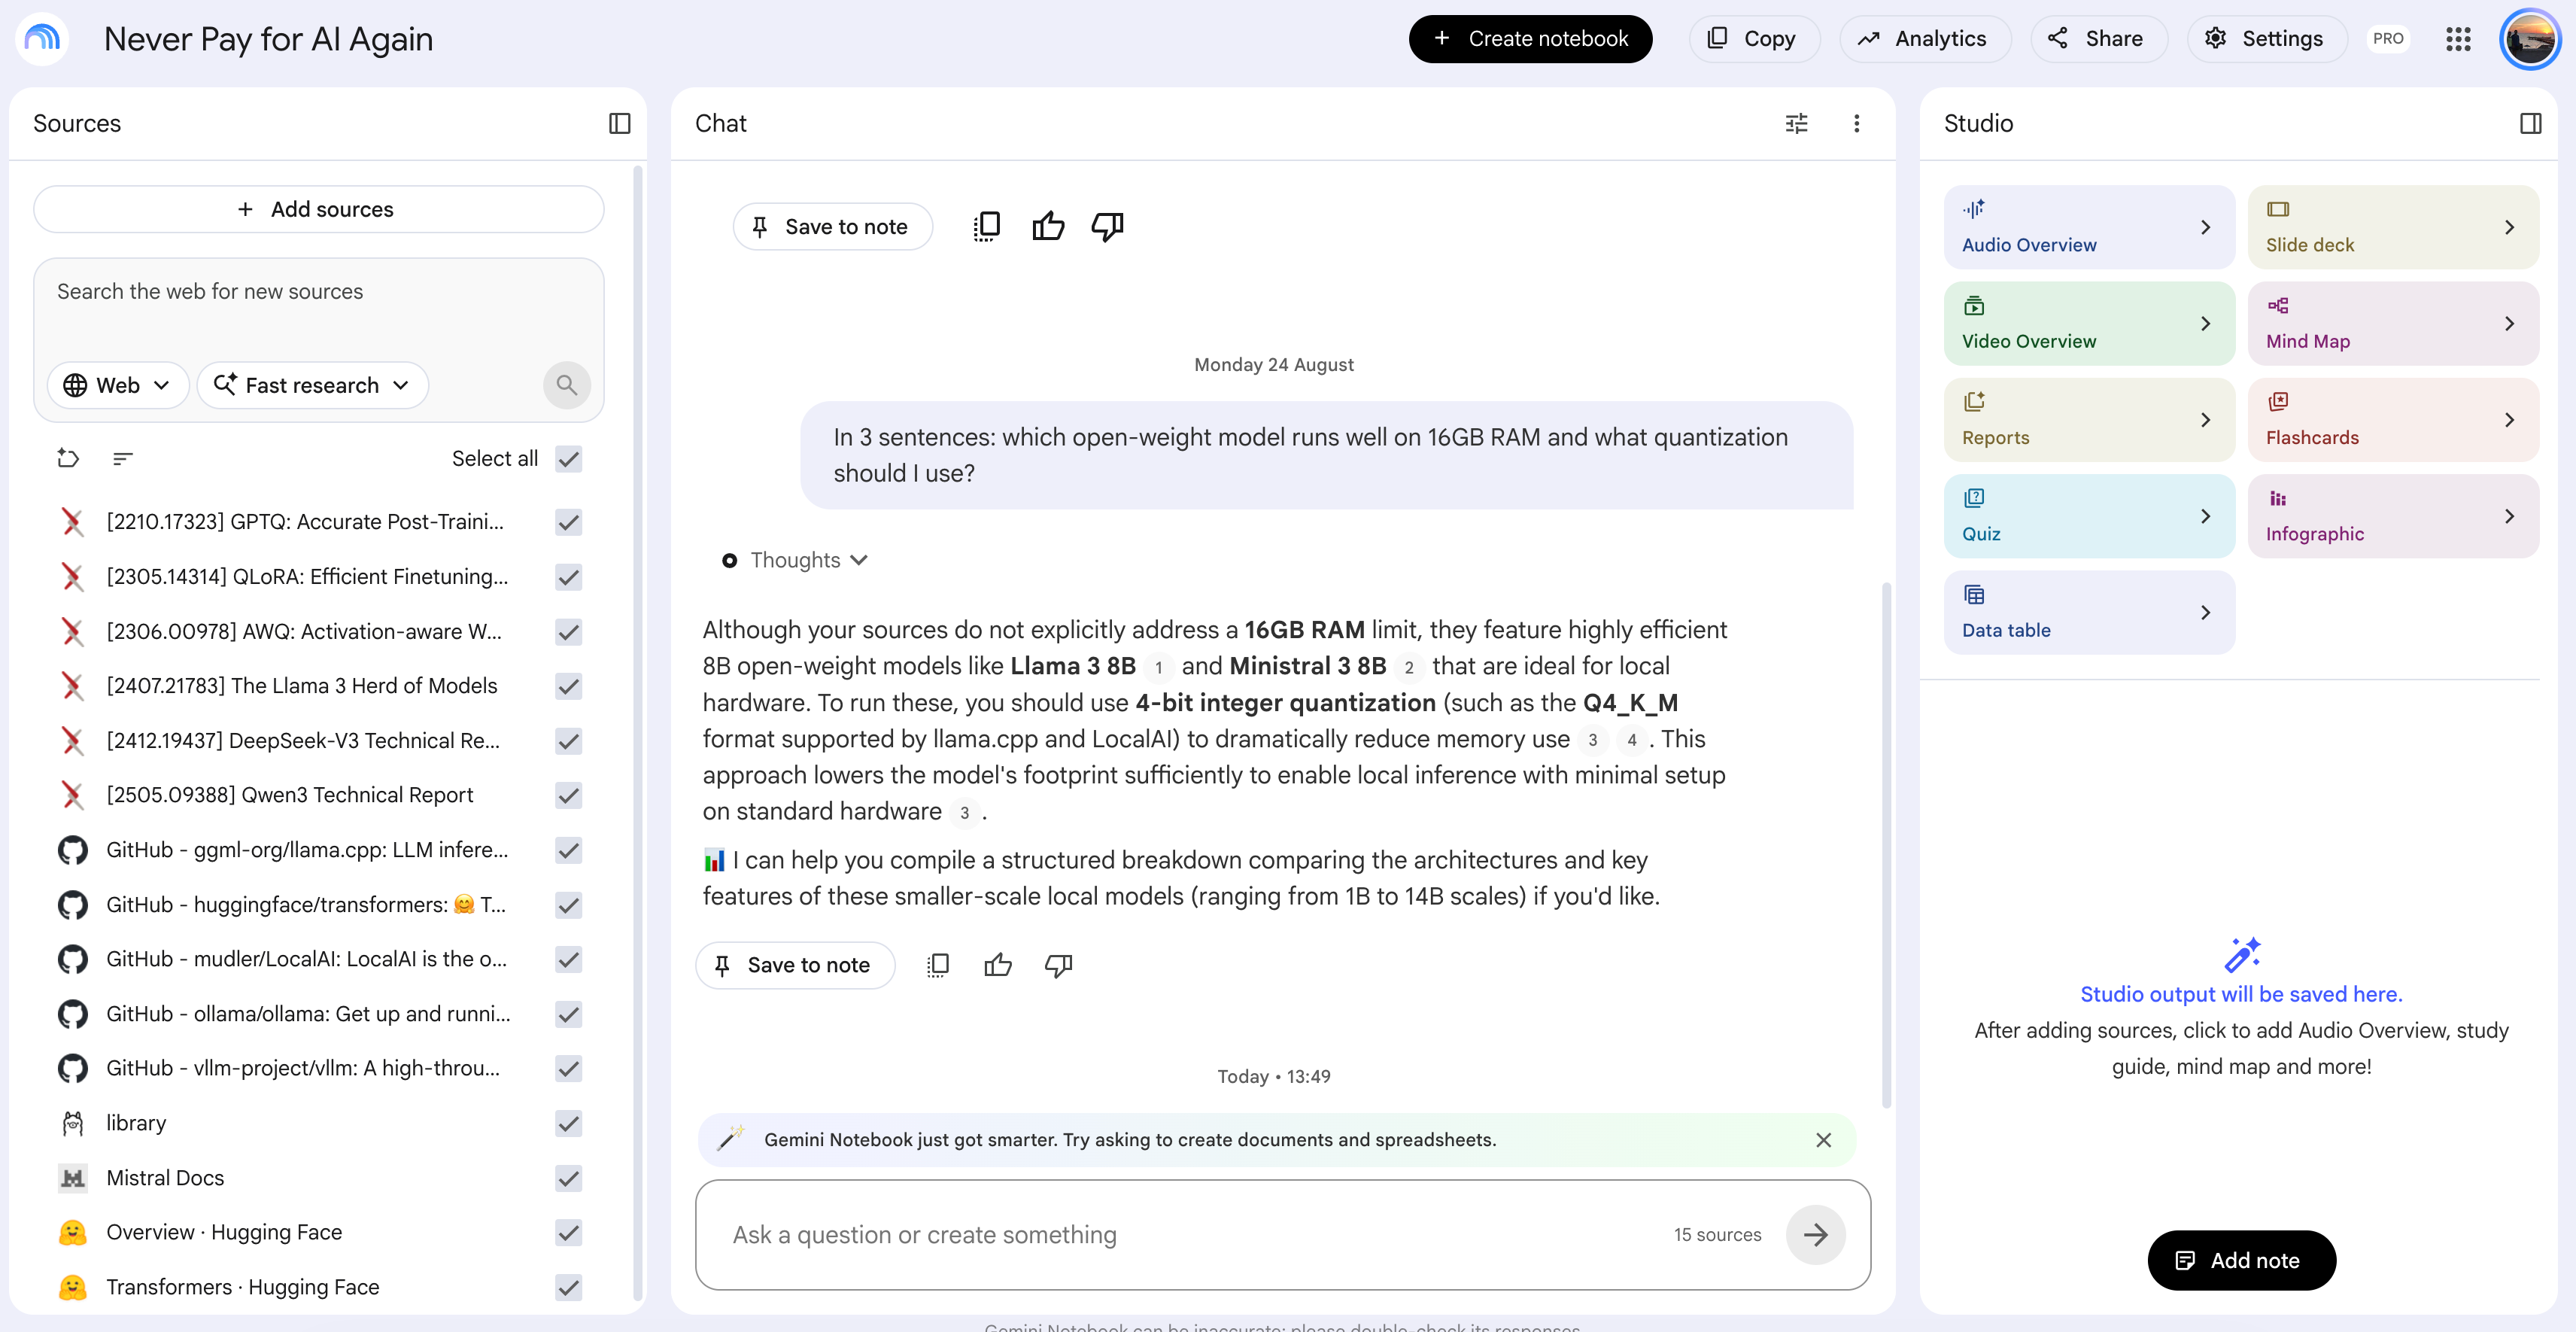
Task: Open the Fast research dropdown
Action: click(x=312, y=385)
